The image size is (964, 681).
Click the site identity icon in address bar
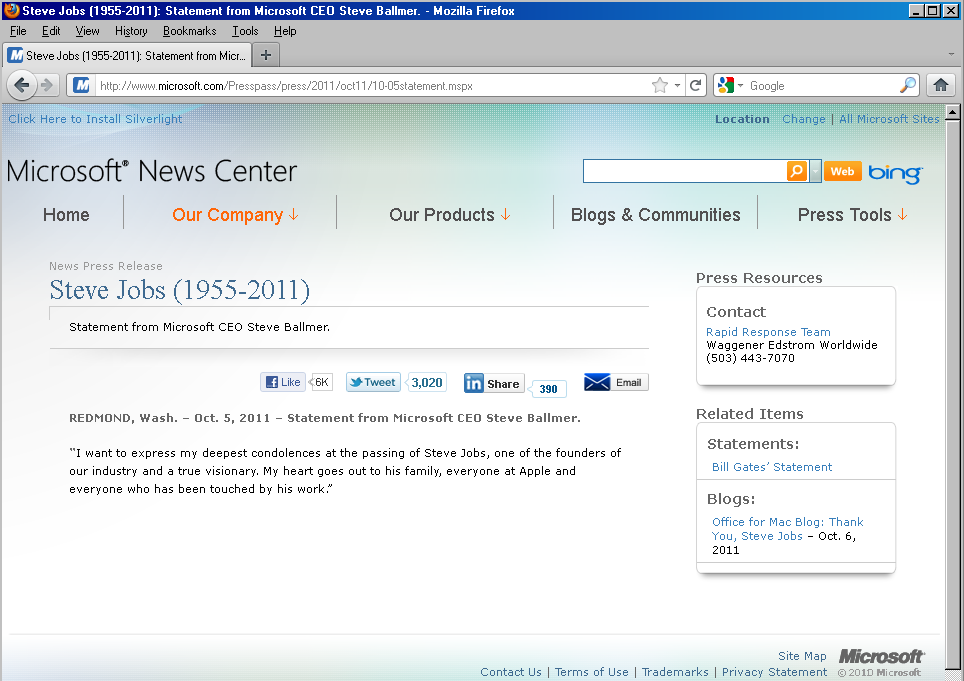82,85
